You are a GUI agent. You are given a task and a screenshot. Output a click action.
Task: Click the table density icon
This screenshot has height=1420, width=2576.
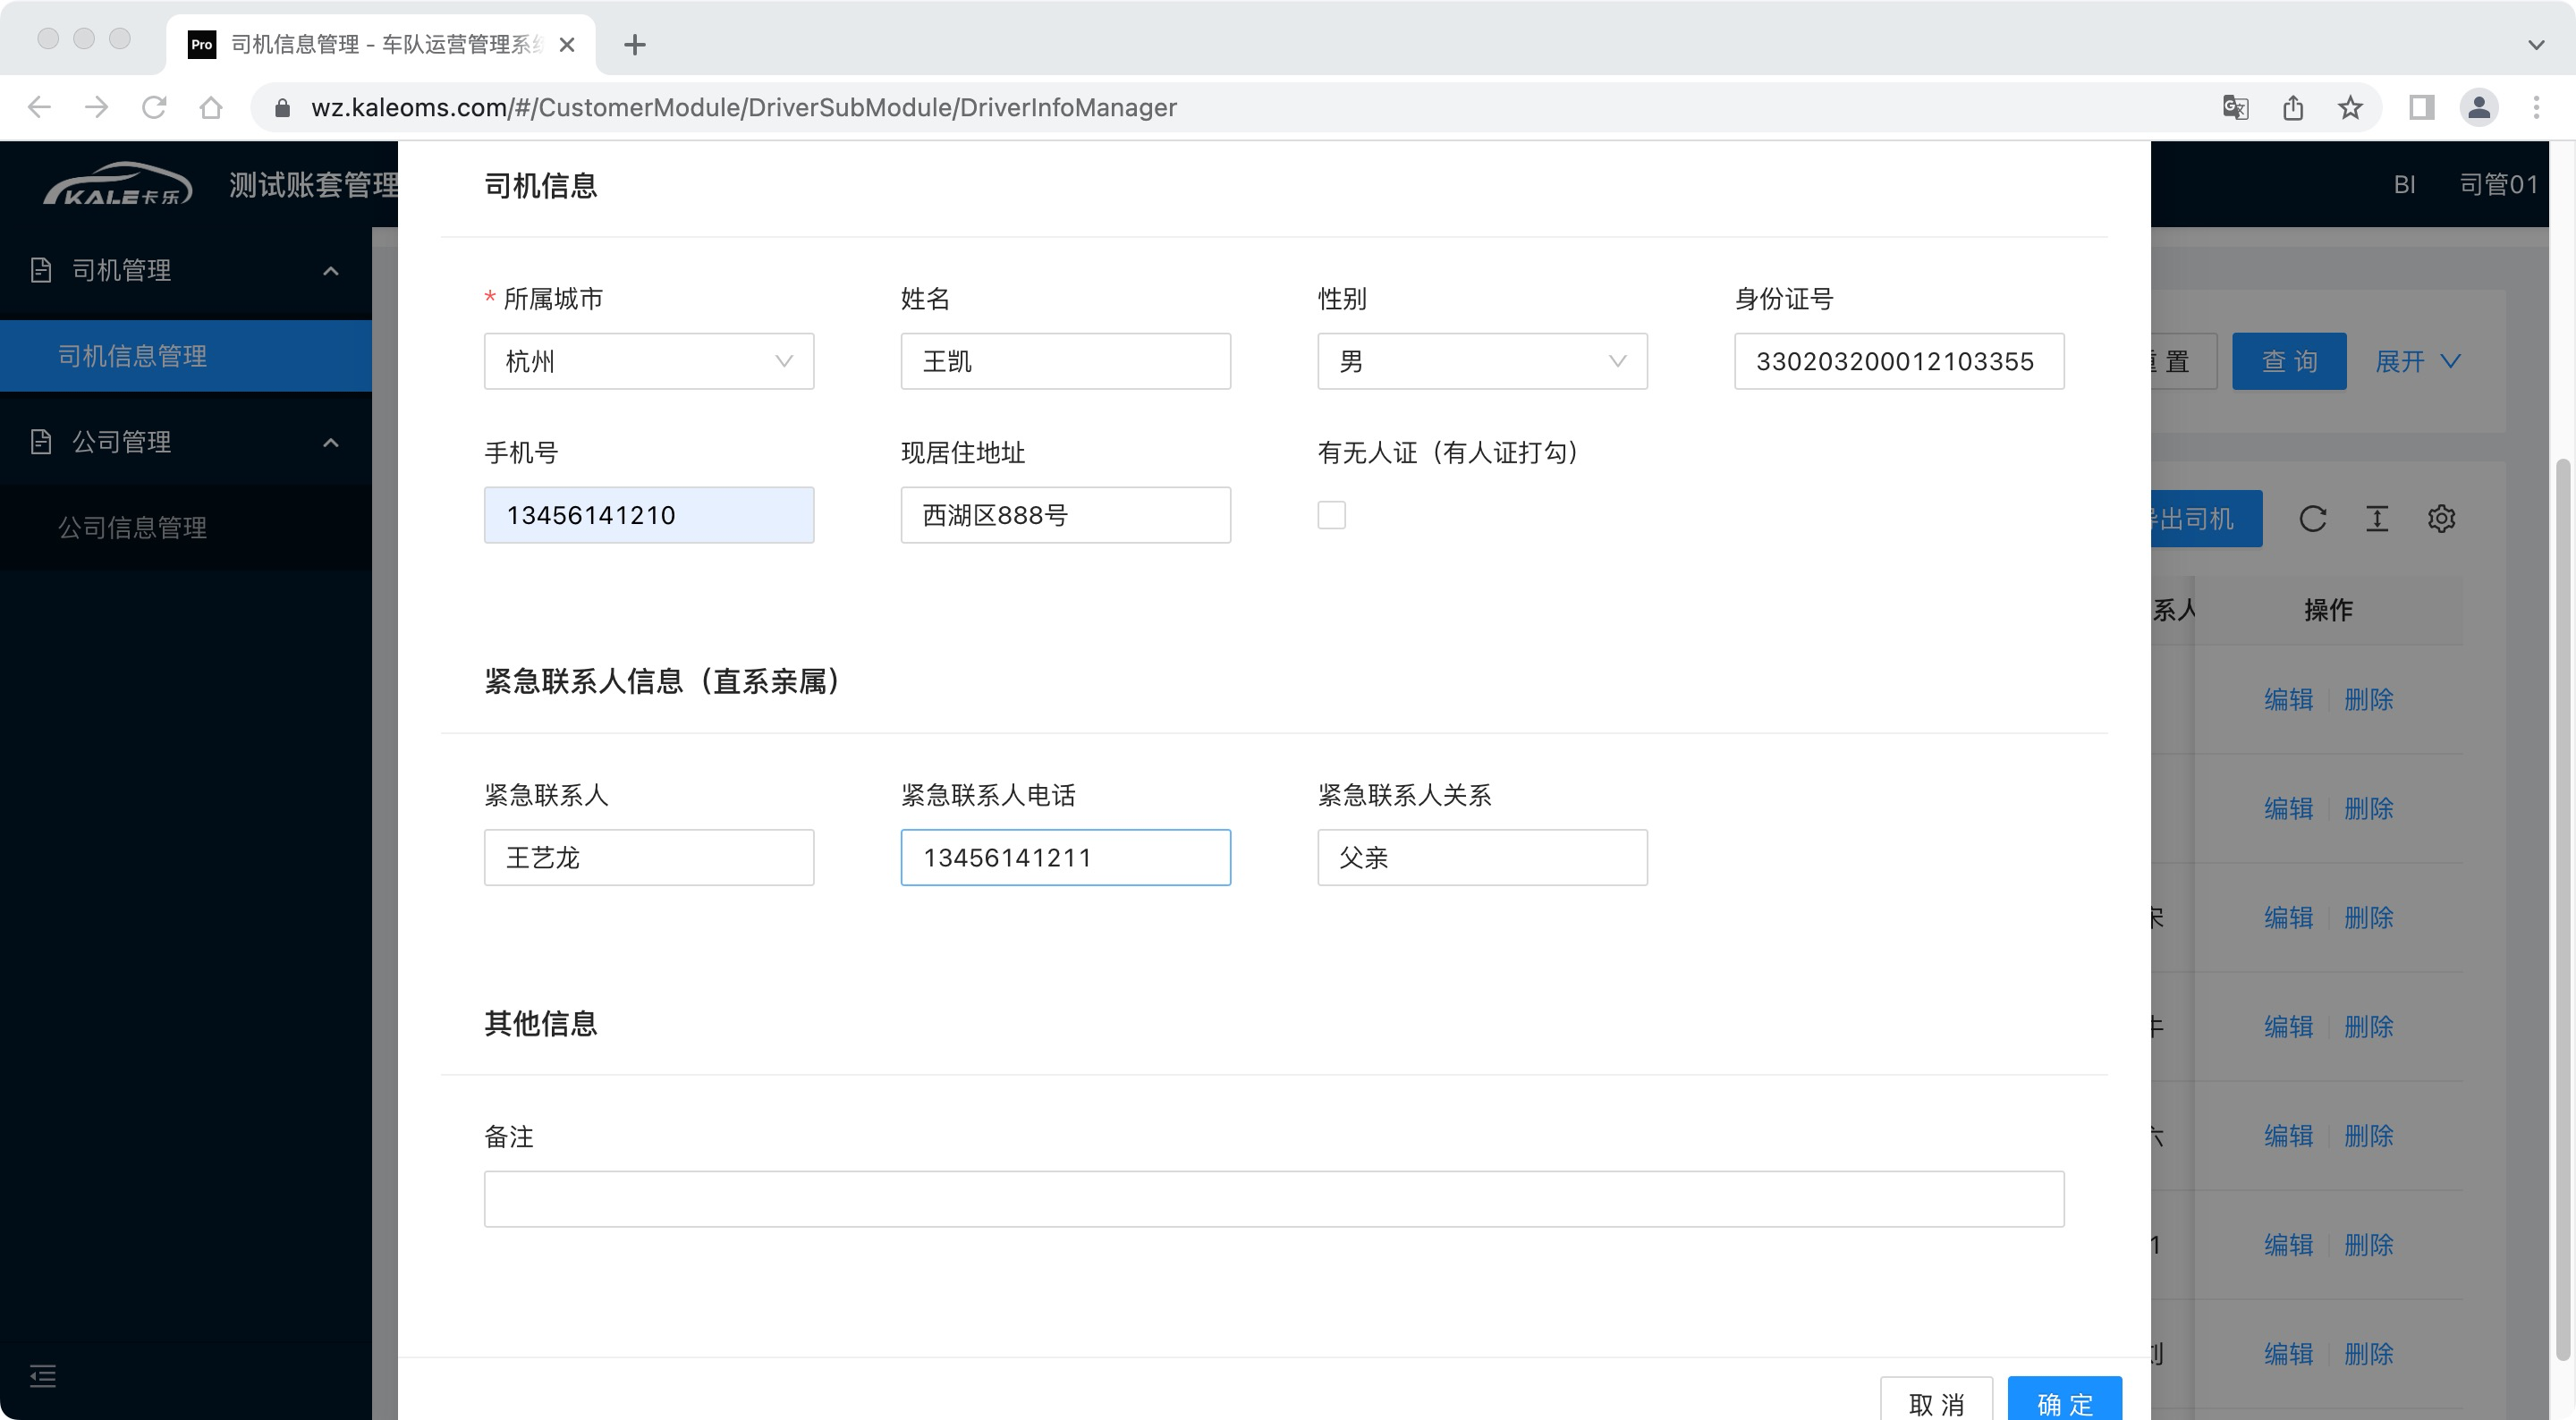coord(2377,519)
